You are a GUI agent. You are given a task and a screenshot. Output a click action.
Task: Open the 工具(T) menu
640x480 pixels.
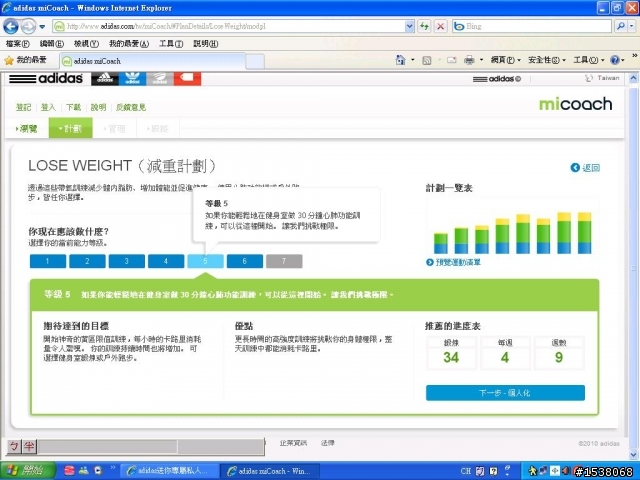coord(171,44)
